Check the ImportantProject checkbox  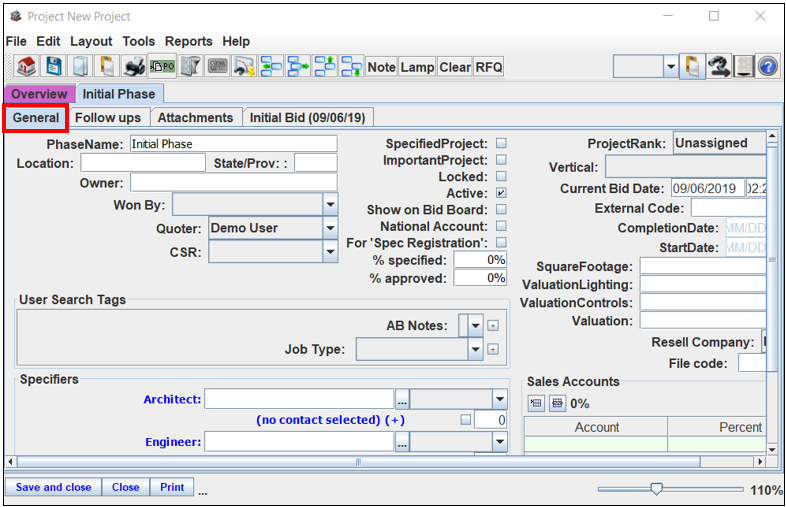[x=501, y=160]
